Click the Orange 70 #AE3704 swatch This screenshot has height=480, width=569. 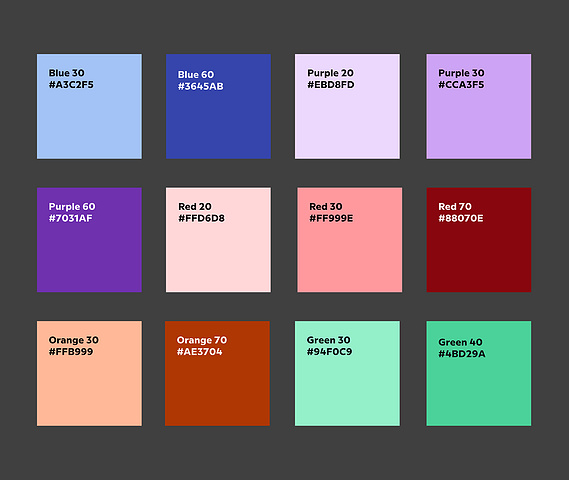point(217,373)
